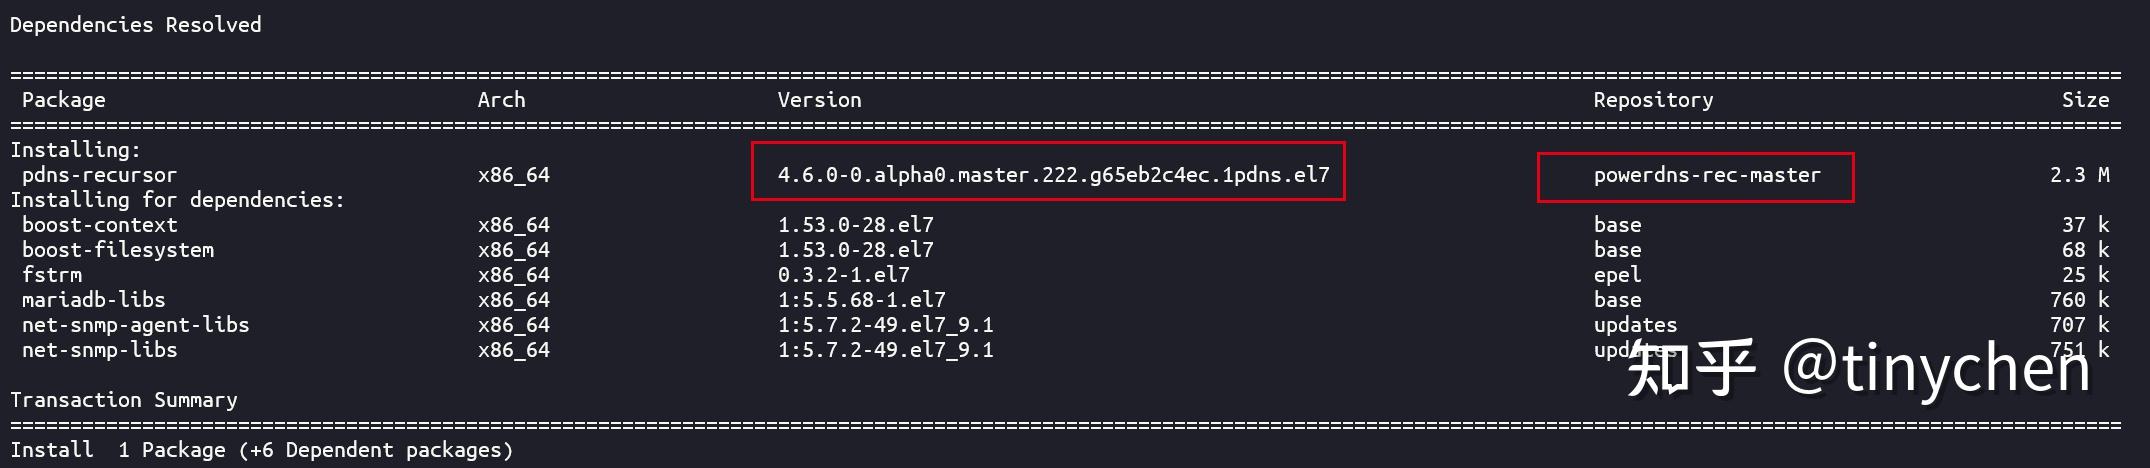Image resolution: width=2150 pixels, height=468 pixels.
Task: Click the Install 1 Package summary line
Action: (x=261, y=450)
